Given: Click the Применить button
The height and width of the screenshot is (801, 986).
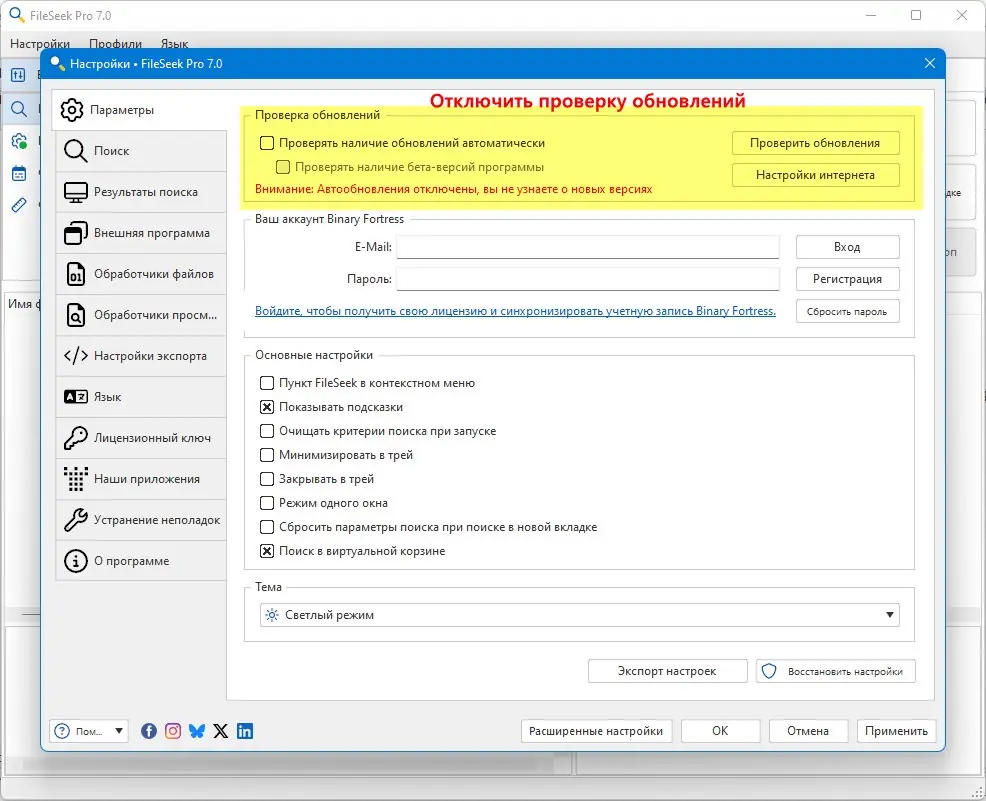Looking at the screenshot, I should 896,731.
